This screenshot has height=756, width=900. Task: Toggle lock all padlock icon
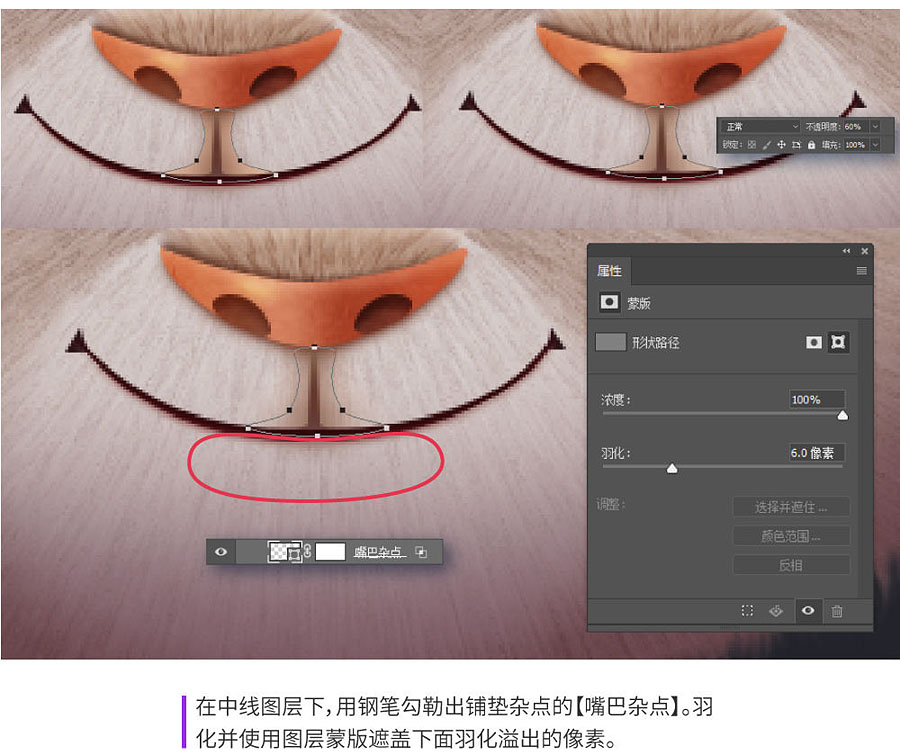click(x=811, y=145)
